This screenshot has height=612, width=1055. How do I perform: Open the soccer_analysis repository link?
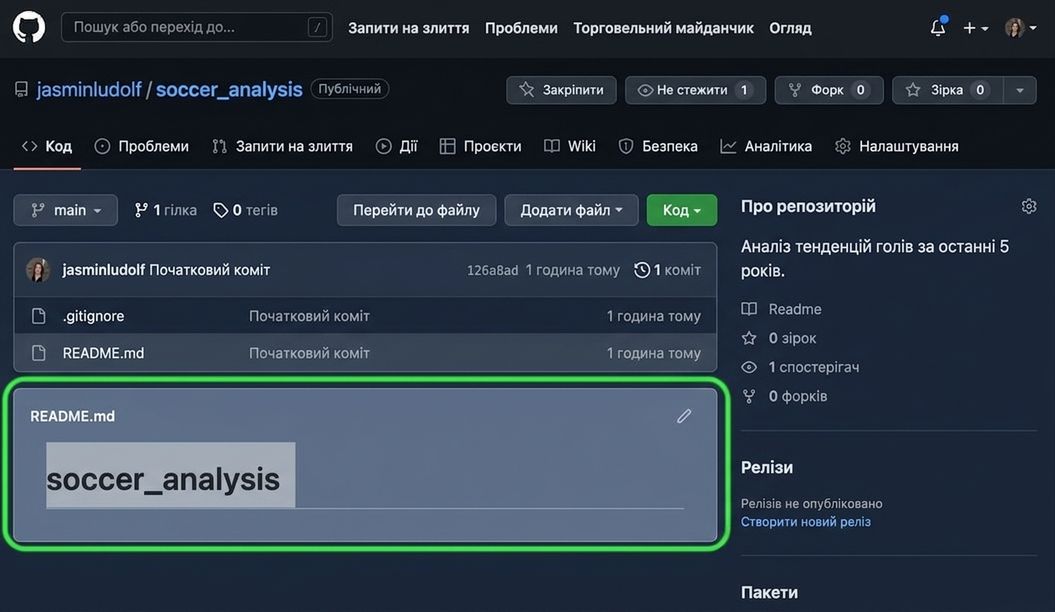[x=229, y=89]
